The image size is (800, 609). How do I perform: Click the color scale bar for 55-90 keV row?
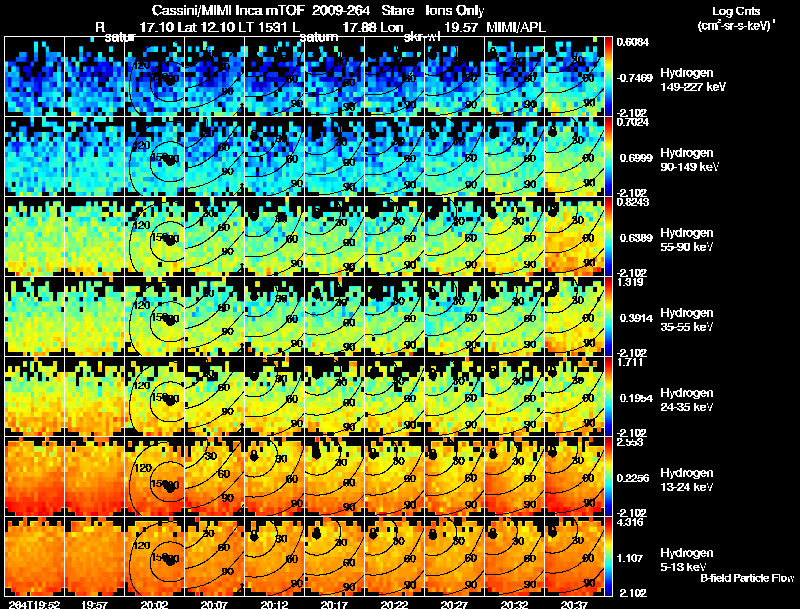pos(608,237)
